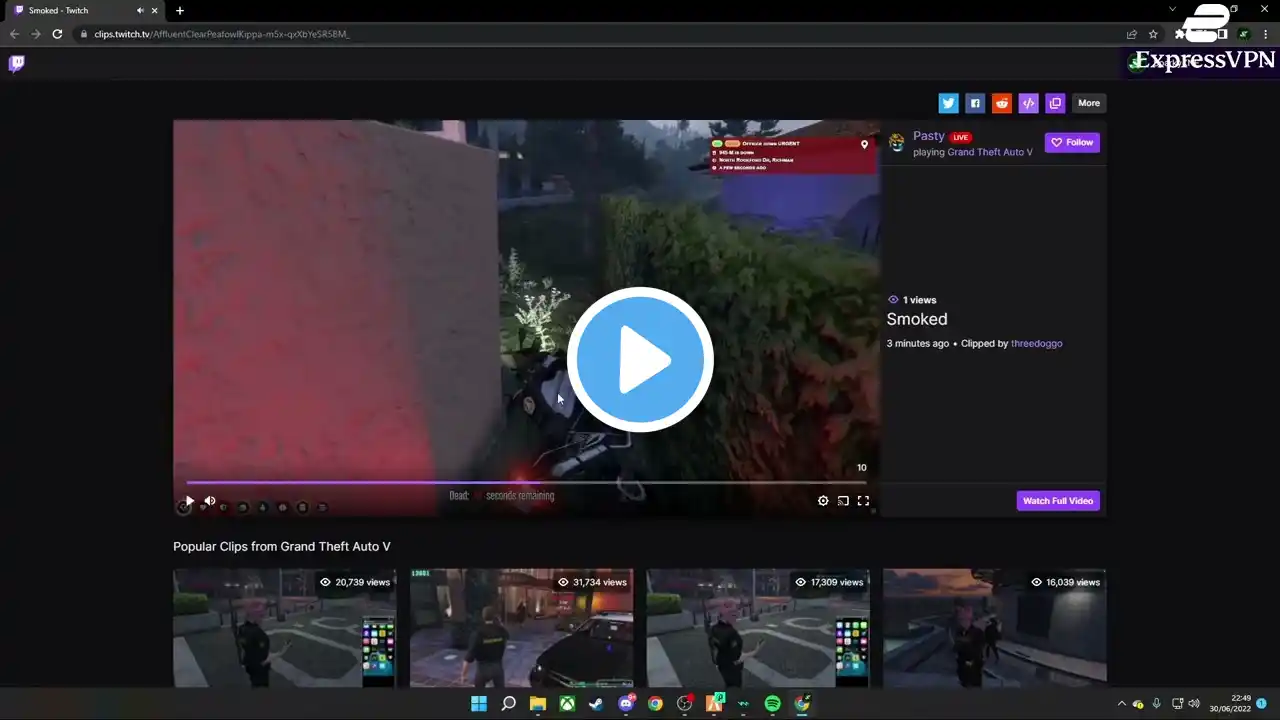Show hidden system tray icons
Screen dimensions: 1280x720
coord(1121,704)
